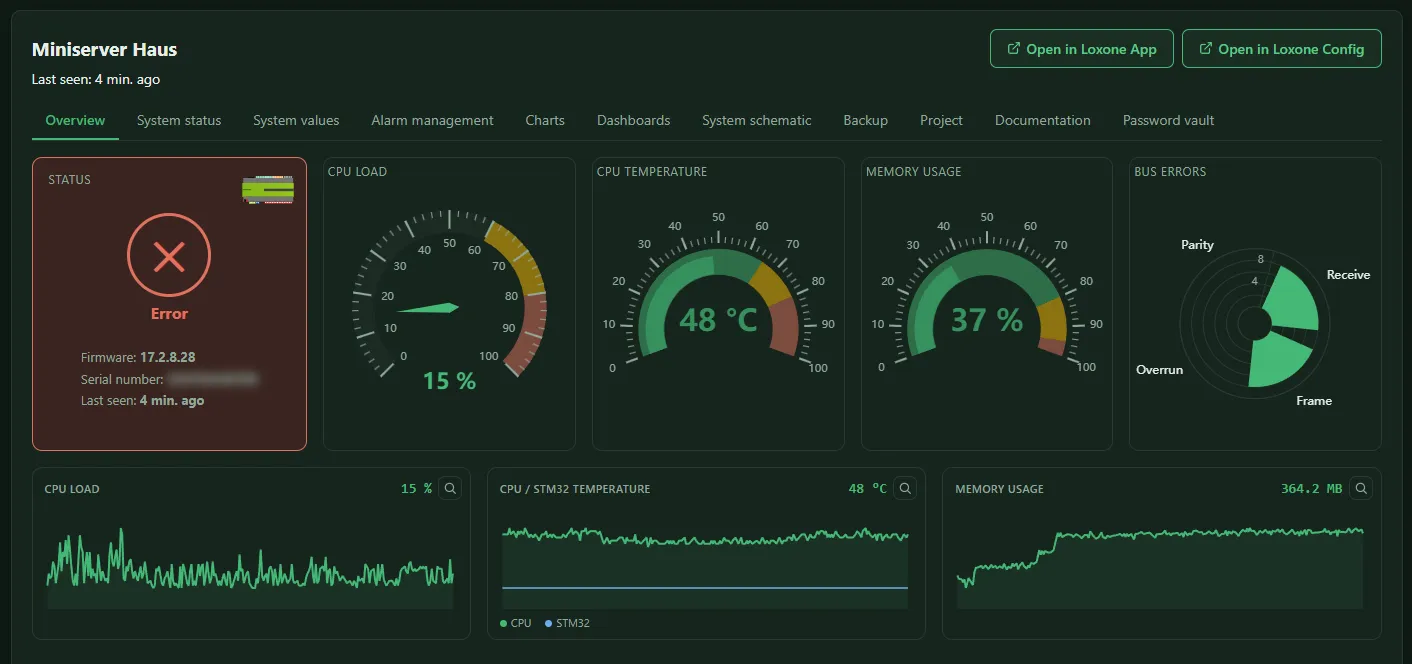Go to the Alarm management tab
The width and height of the screenshot is (1412, 664).
tap(432, 120)
